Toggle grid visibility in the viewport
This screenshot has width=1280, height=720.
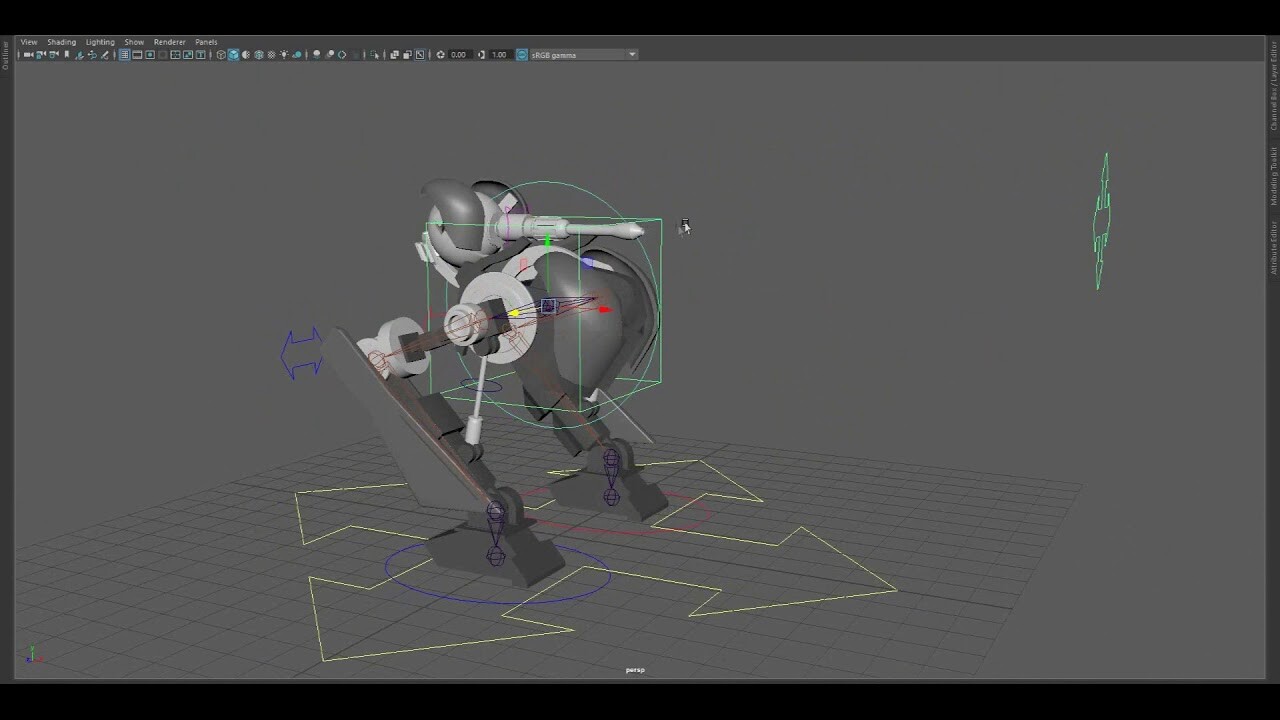124,55
